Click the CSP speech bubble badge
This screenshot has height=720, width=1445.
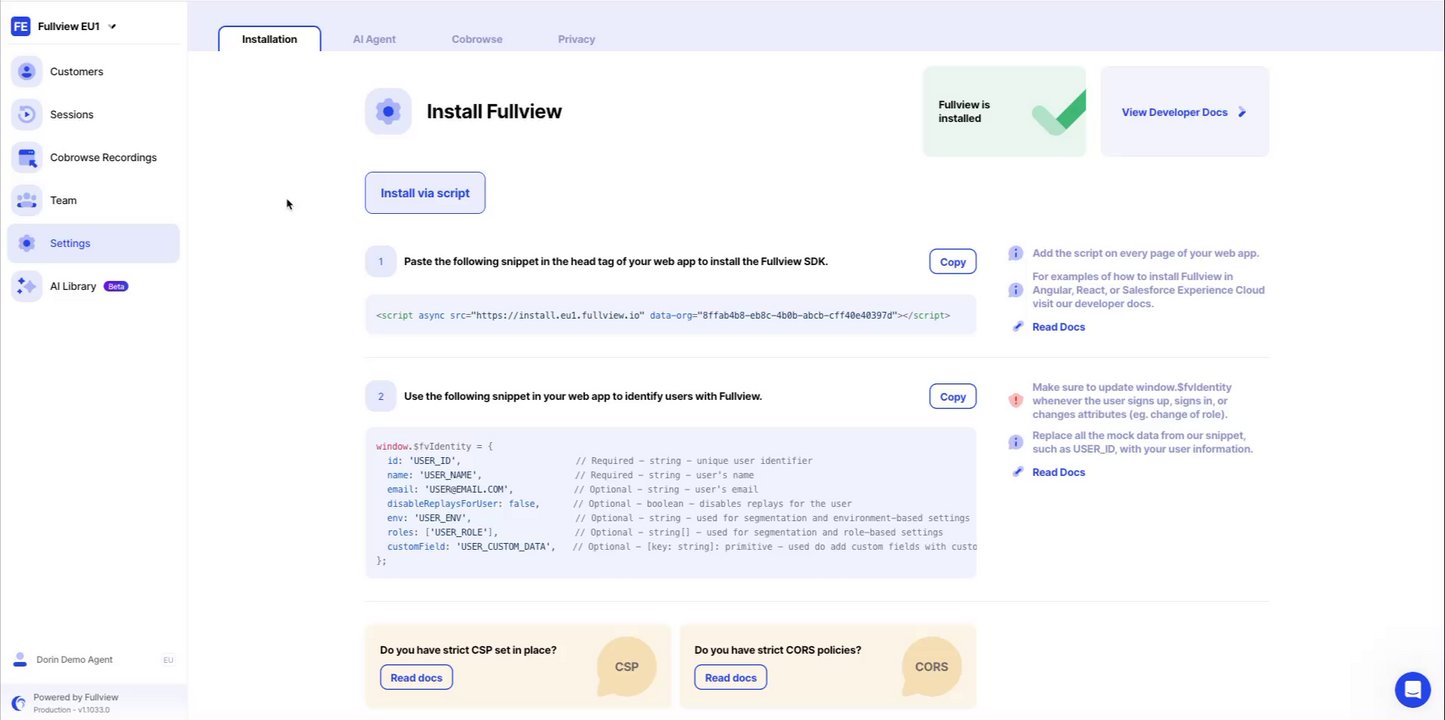click(x=626, y=666)
